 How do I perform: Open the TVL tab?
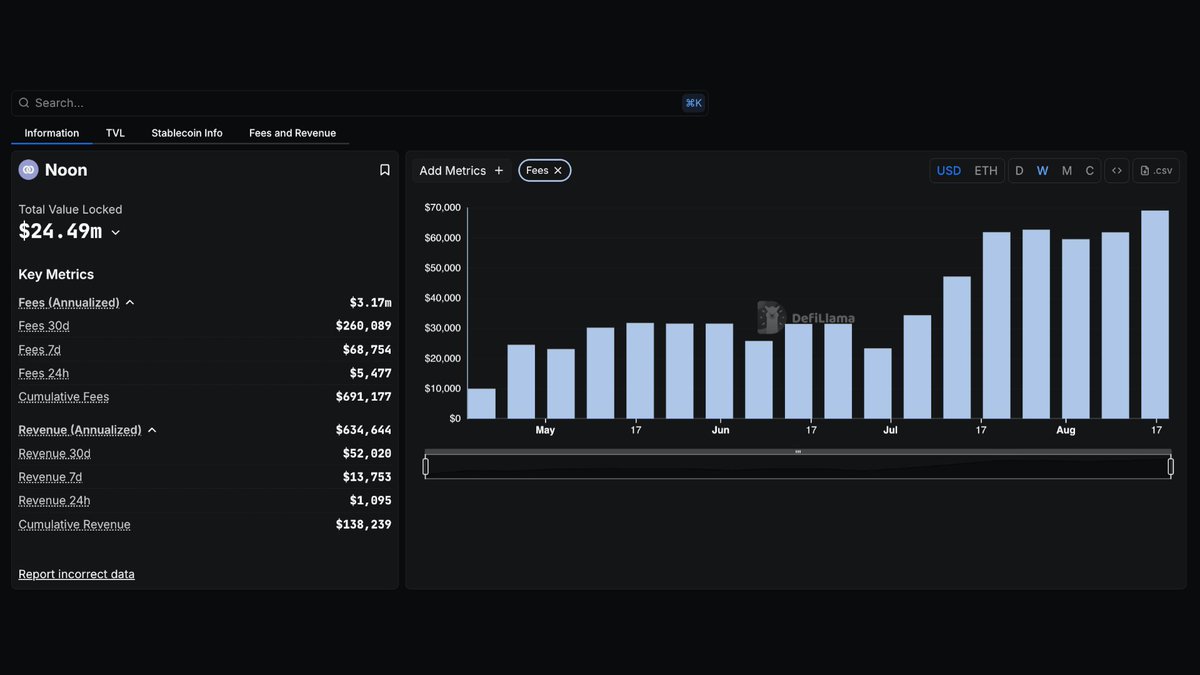pyautogui.click(x=115, y=133)
